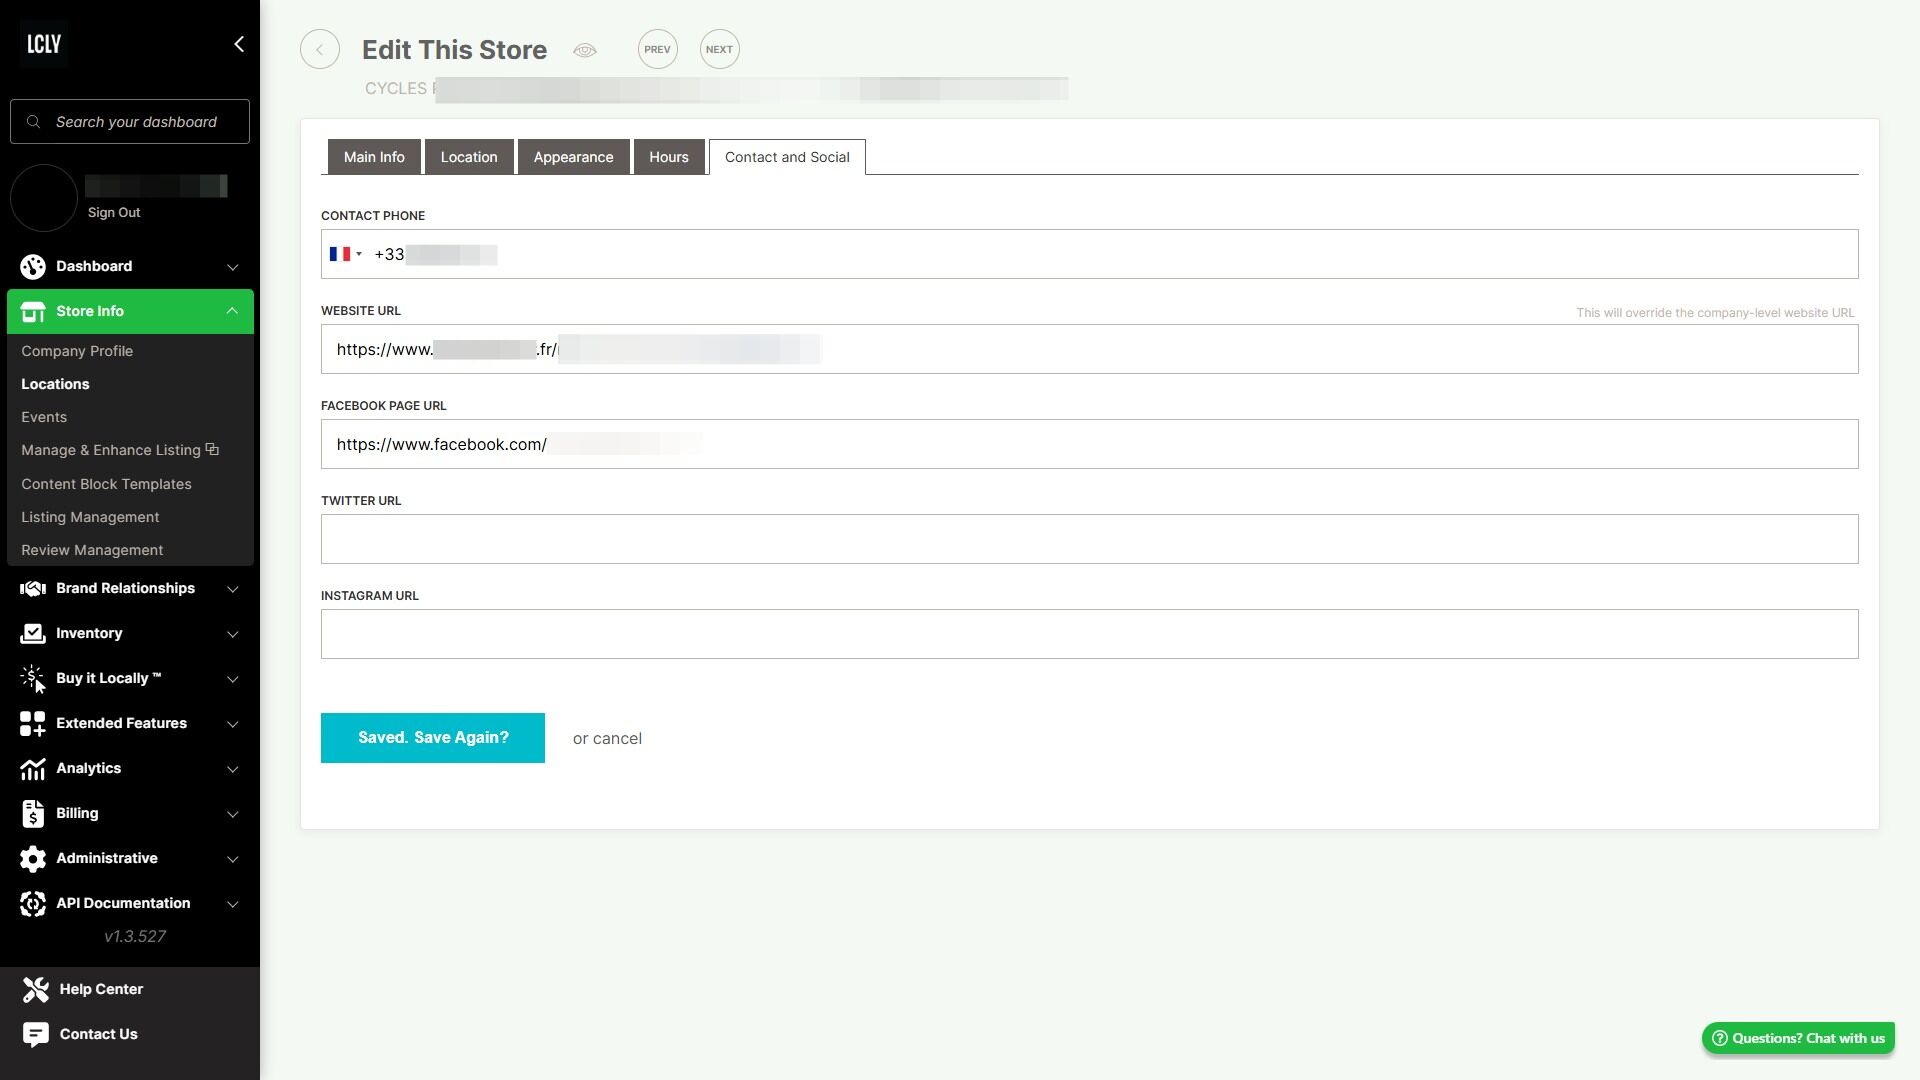The width and height of the screenshot is (1920, 1080).
Task: Click the Instagram URL input field
Action: coord(1089,634)
